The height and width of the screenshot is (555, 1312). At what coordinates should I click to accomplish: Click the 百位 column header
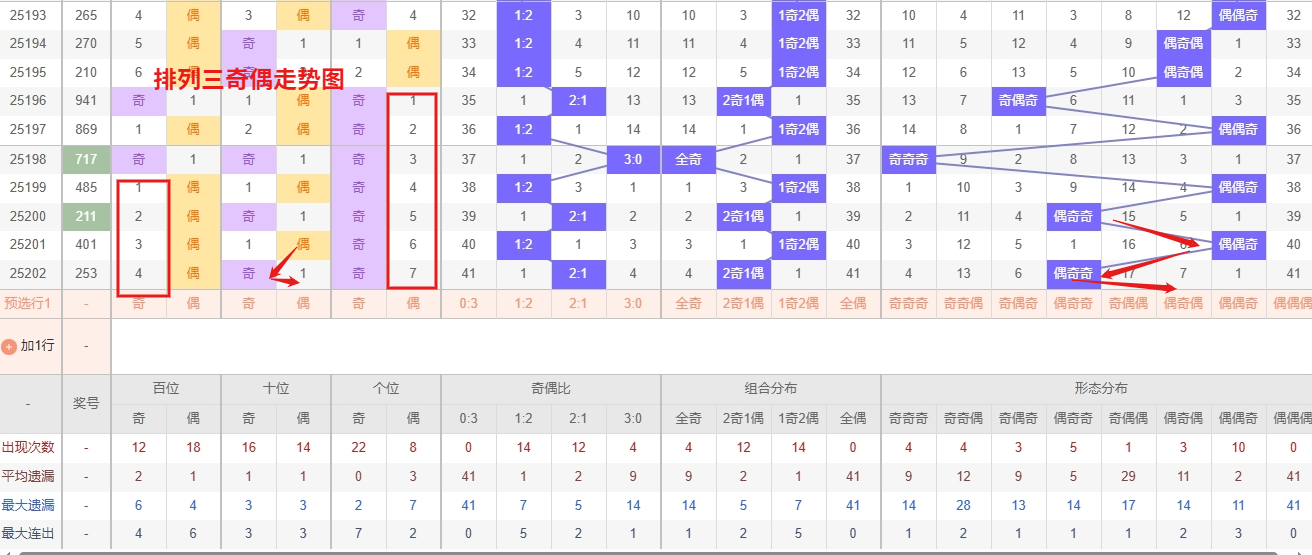(x=165, y=389)
